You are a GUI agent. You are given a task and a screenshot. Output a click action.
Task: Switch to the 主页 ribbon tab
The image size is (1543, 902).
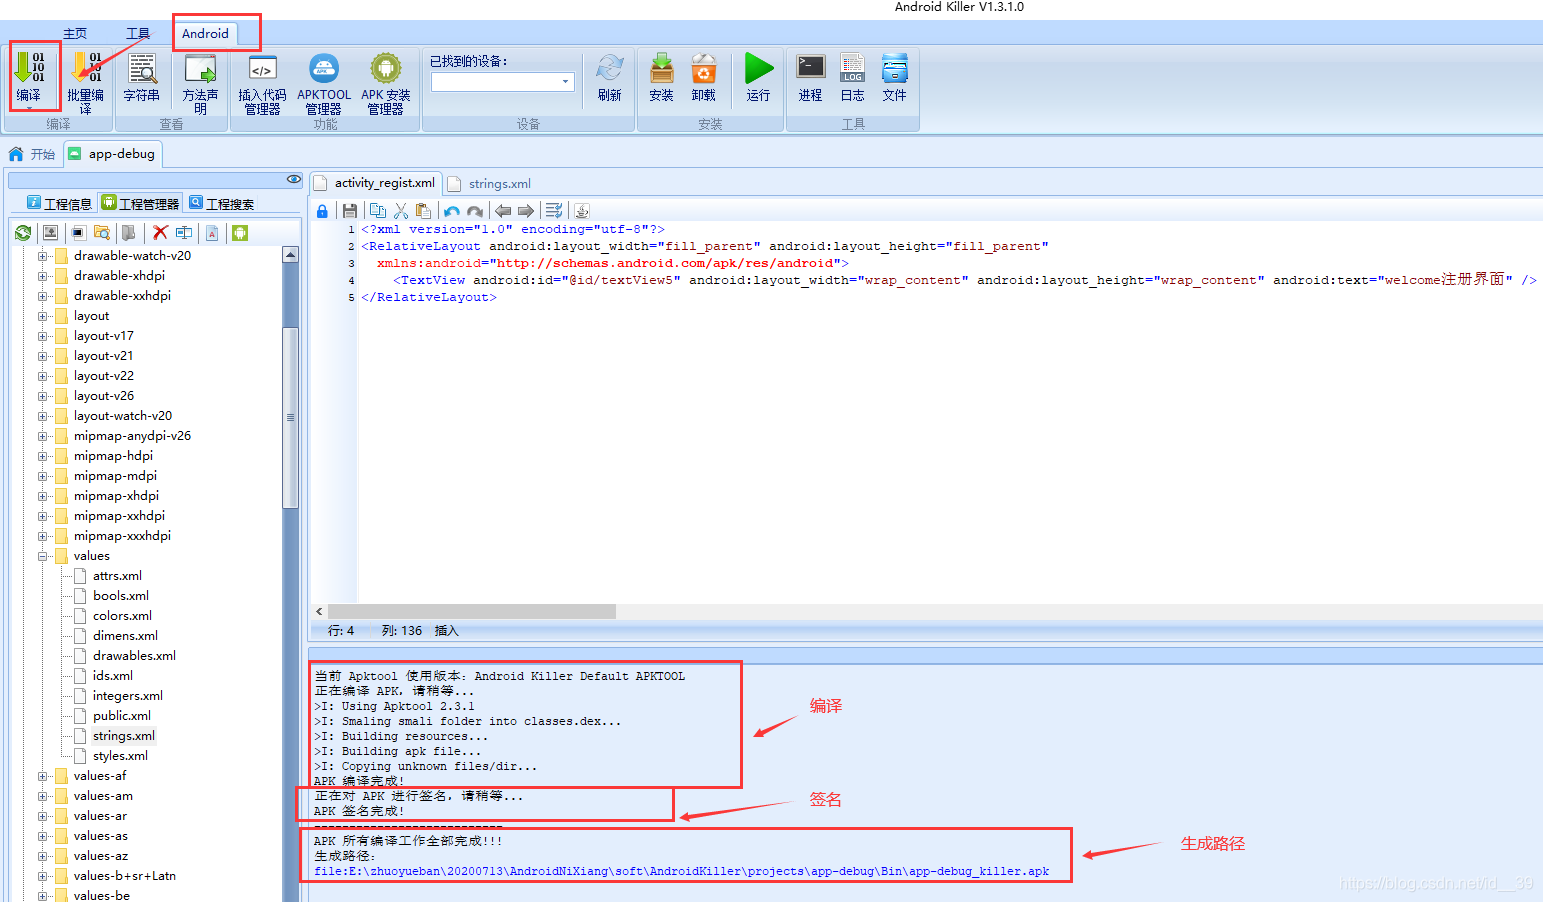(x=75, y=33)
